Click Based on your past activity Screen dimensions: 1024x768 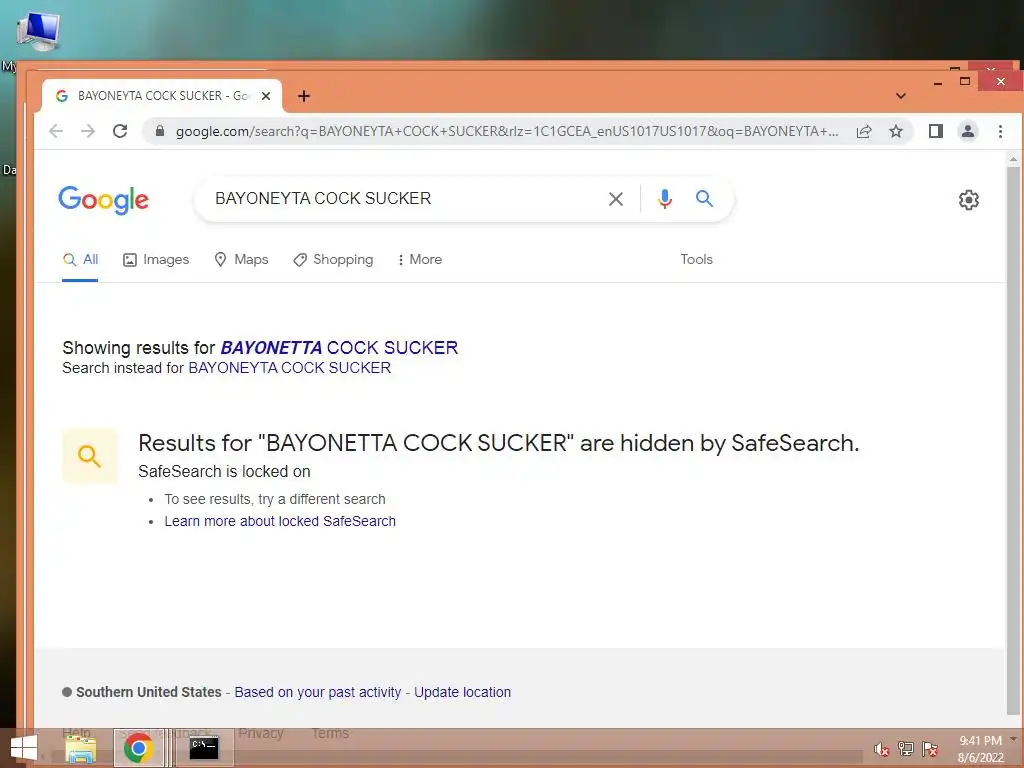click(x=317, y=692)
